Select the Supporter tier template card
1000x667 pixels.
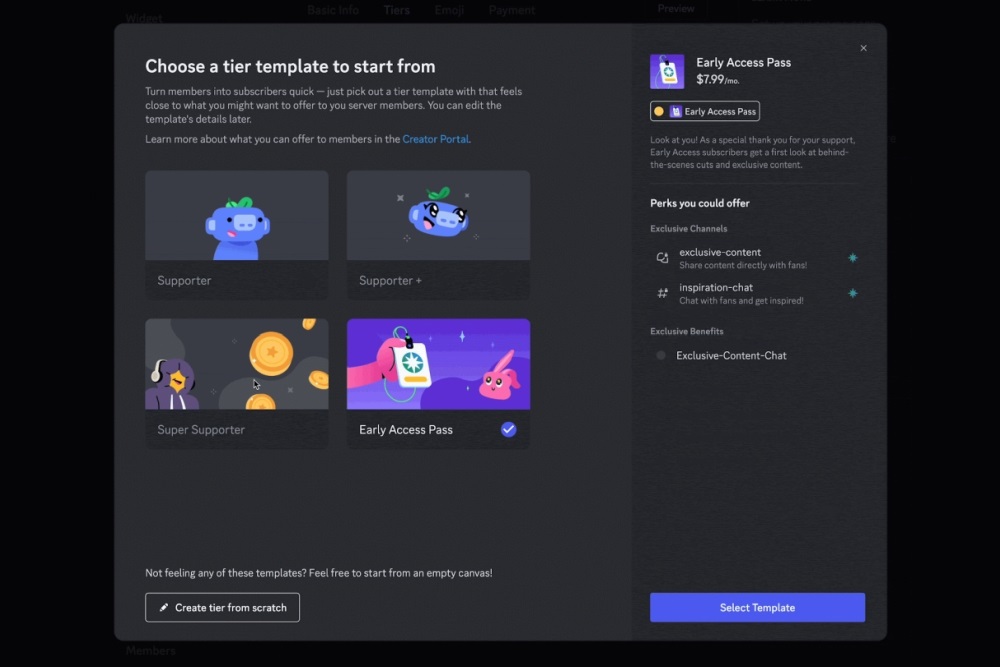tap(237, 235)
